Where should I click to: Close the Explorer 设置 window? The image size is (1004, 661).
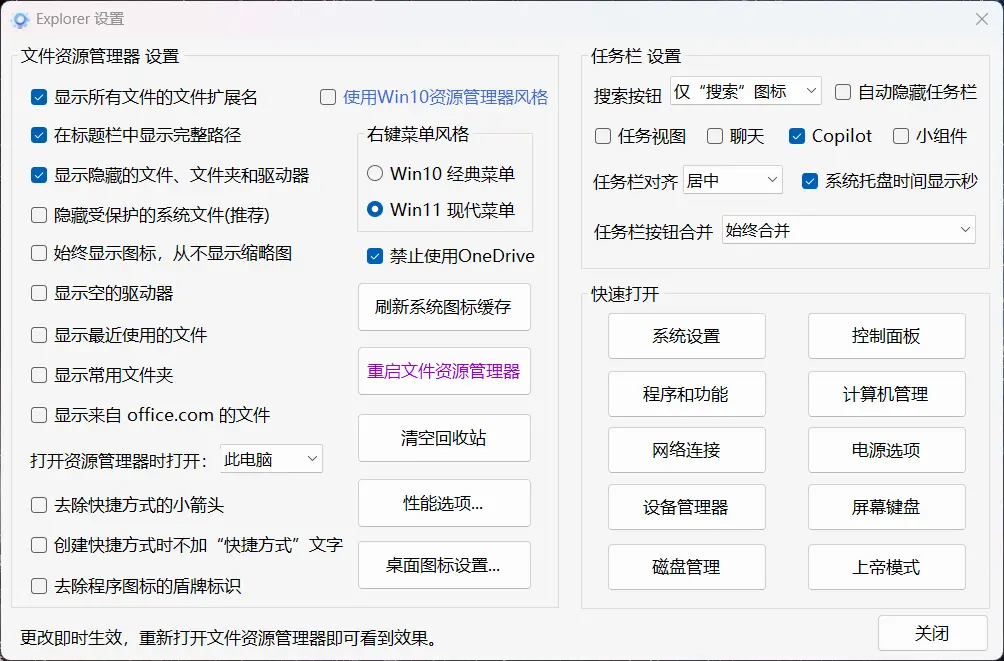pos(982,19)
